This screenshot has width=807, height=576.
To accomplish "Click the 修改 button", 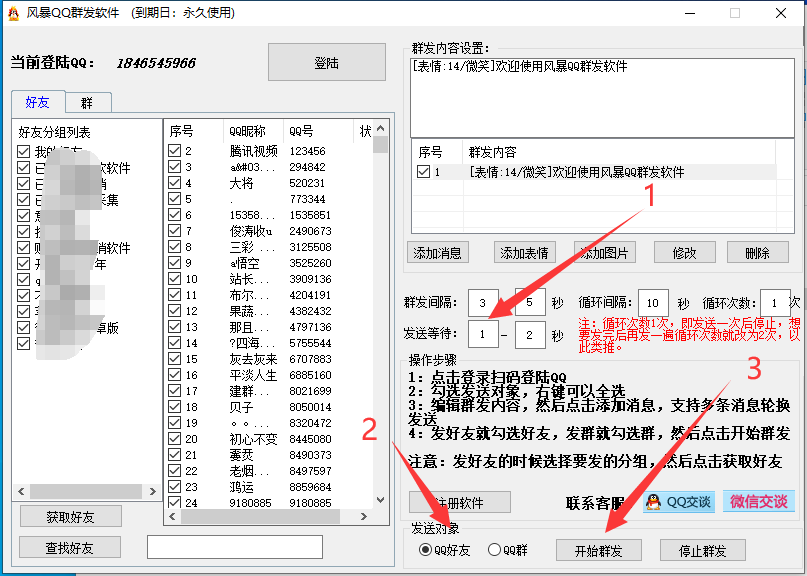I will coord(685,253).
